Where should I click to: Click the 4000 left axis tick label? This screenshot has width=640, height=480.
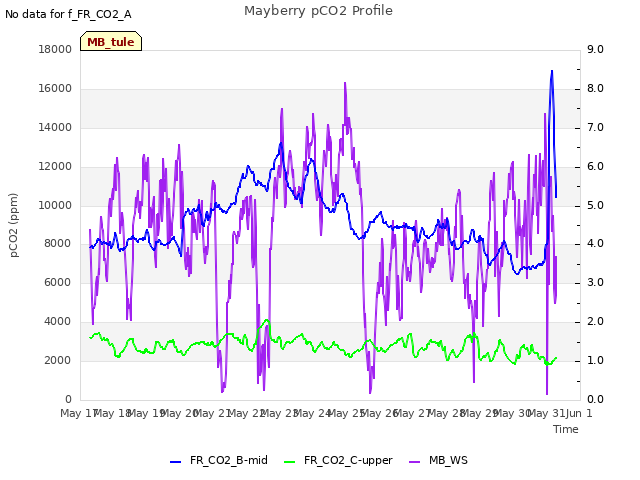click(x=58, y=322)
